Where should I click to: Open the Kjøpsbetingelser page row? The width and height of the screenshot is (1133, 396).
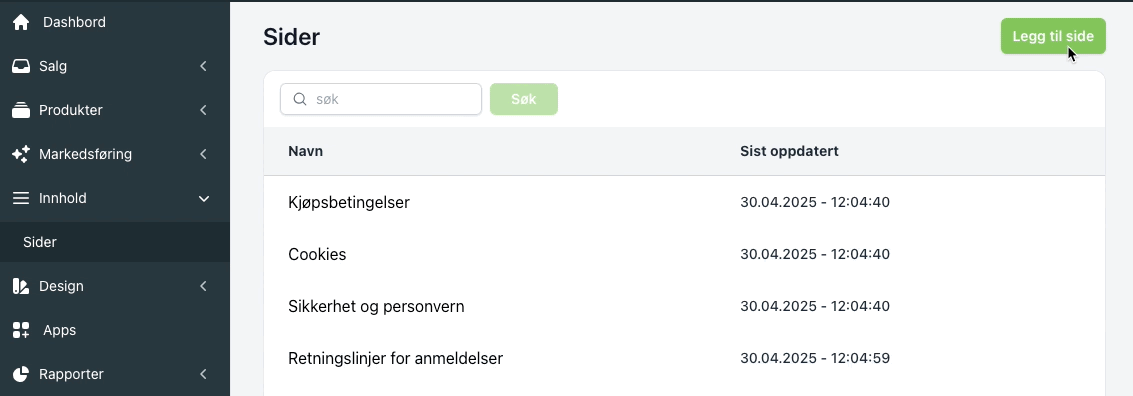[x=684, y=202]
